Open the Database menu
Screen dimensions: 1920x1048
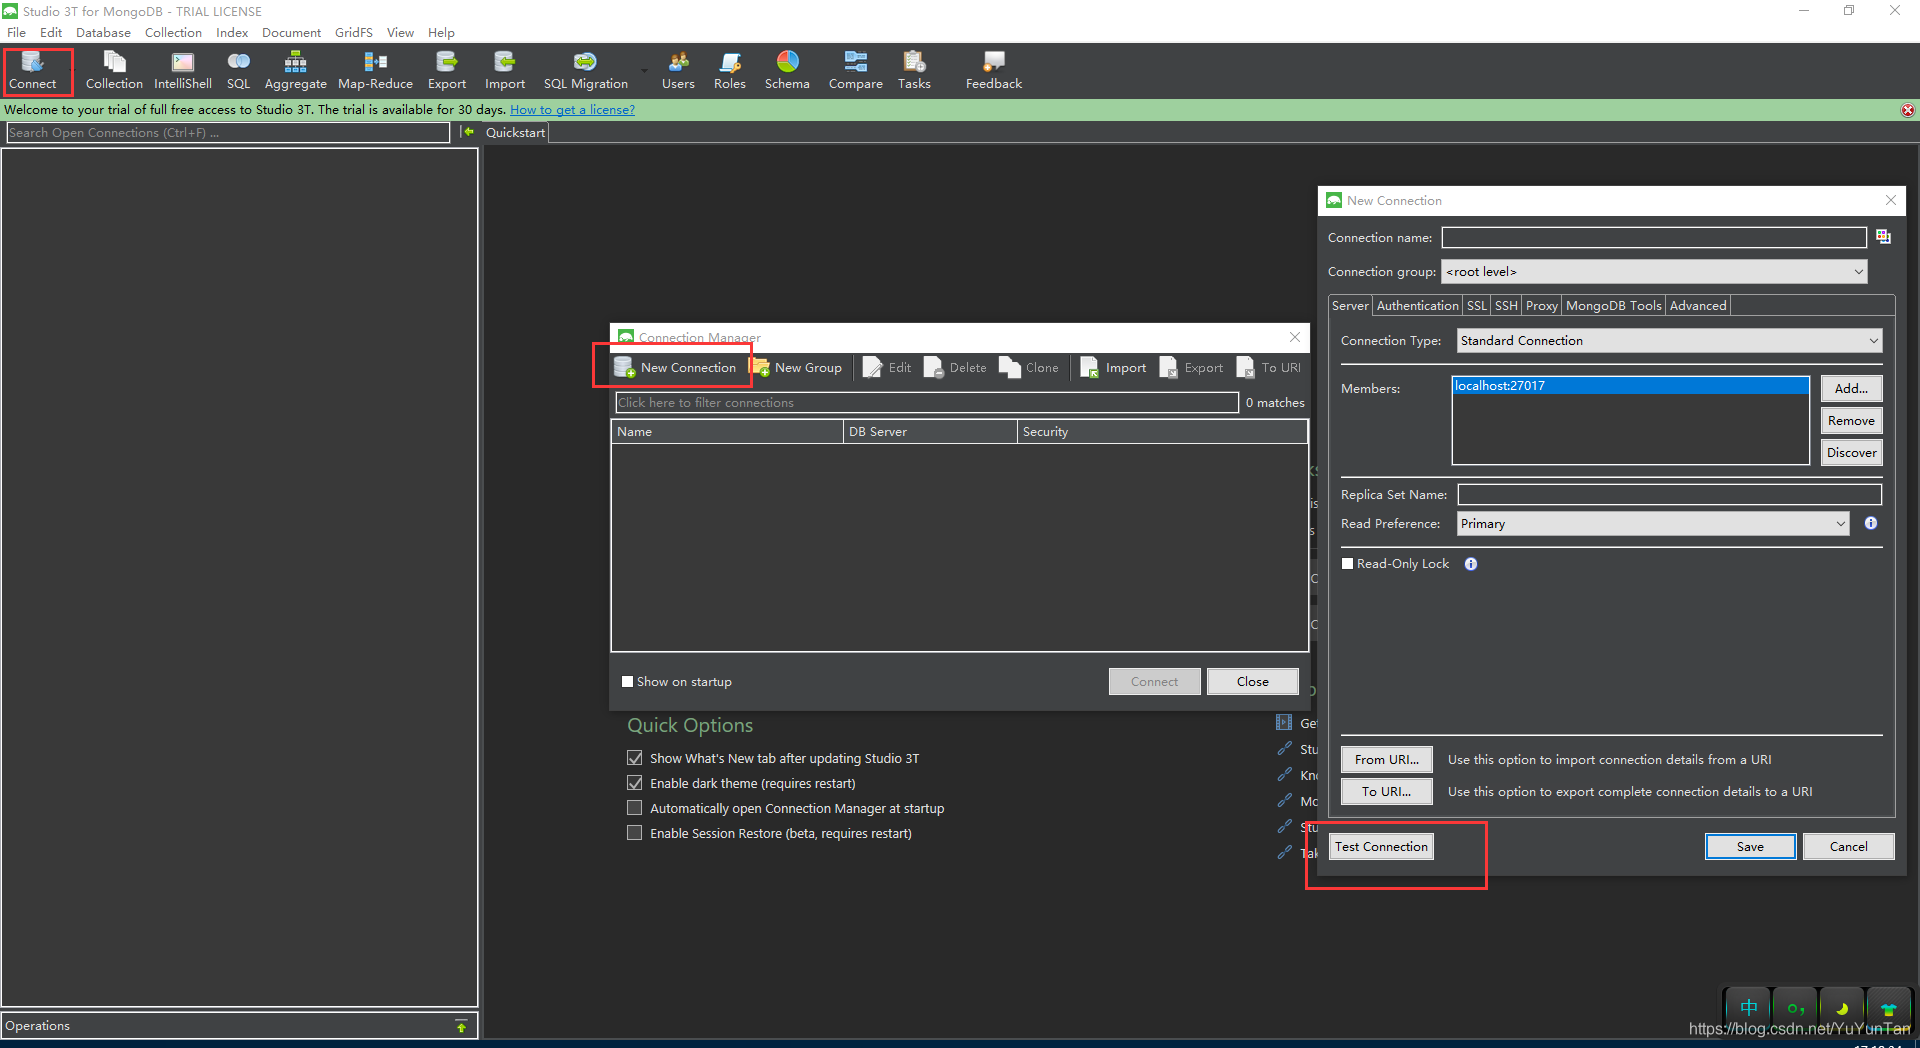(x=103, y=33)
